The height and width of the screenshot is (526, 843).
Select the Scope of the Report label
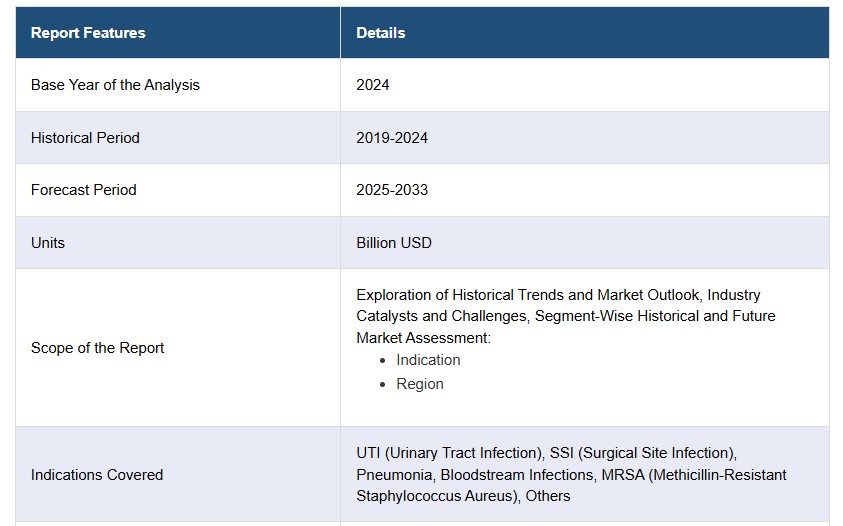tap(97, 348)
